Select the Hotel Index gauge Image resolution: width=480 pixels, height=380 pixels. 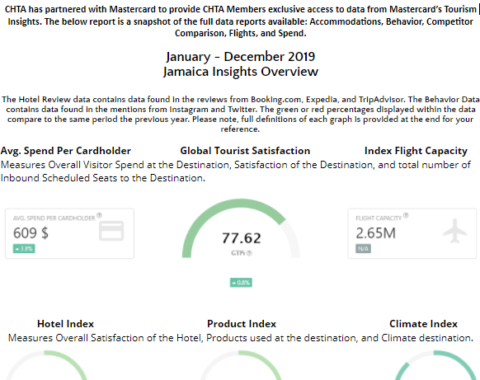(x=47, y=365)
